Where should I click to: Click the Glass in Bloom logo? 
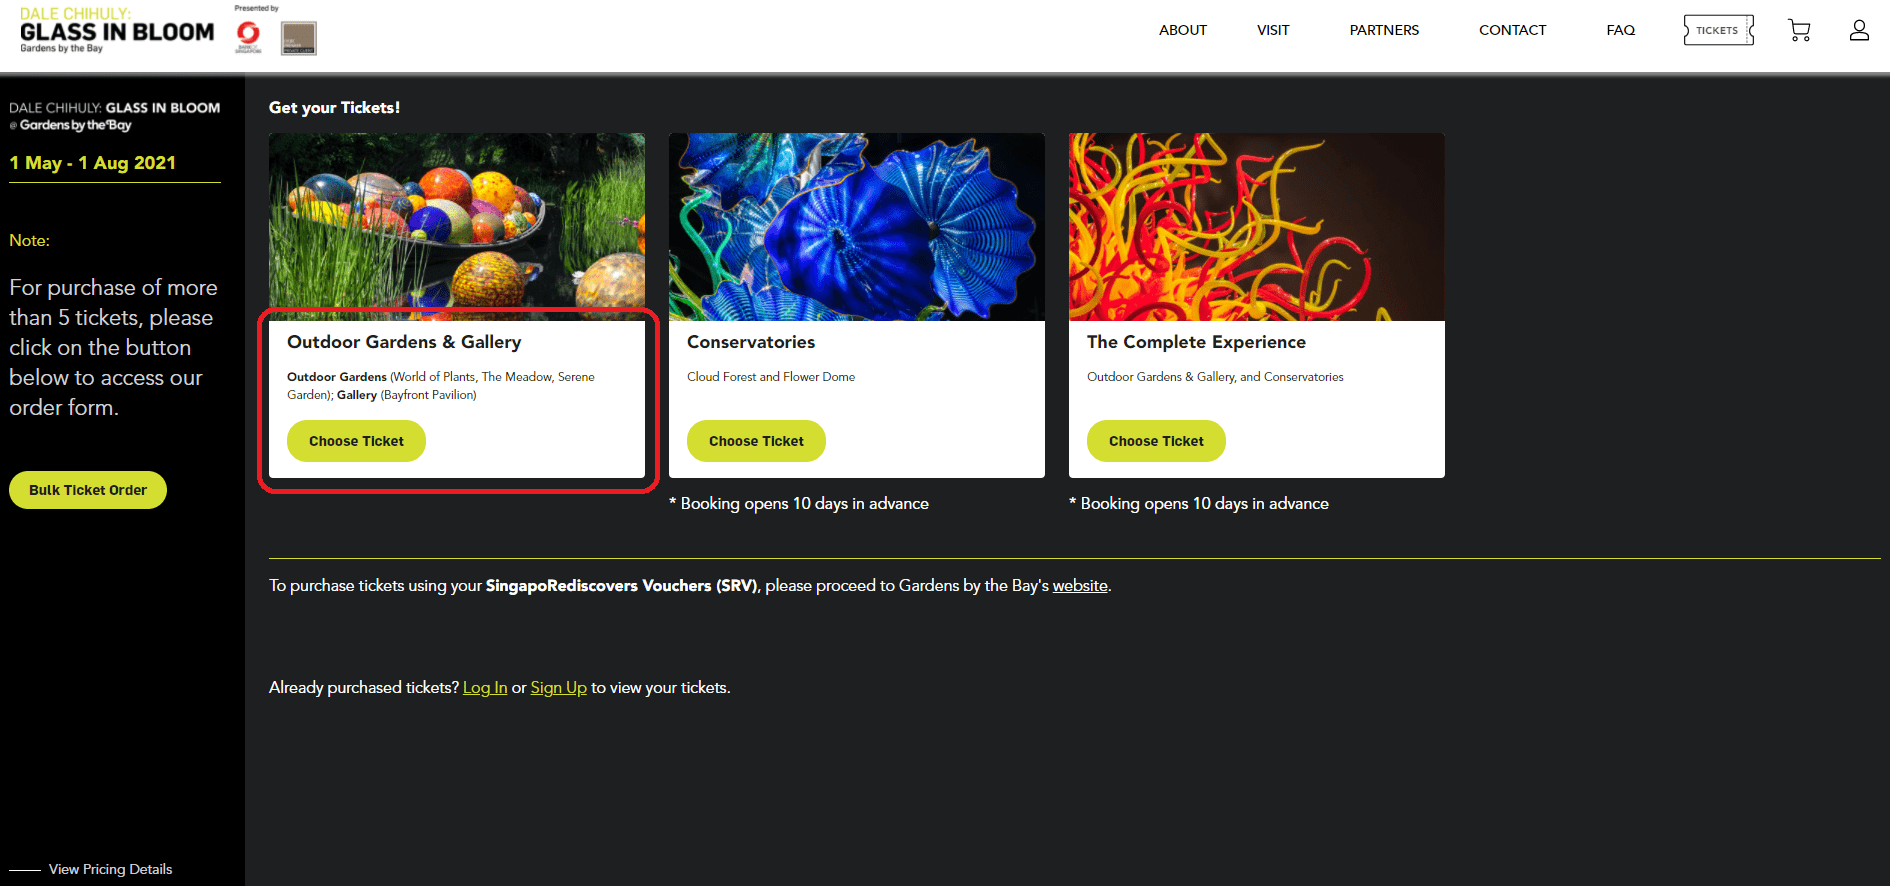pyautogui.click(x=117, y=30)
